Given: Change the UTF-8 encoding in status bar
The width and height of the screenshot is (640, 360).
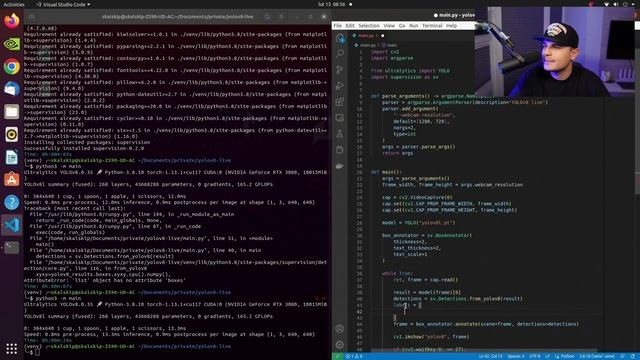Looking at the screenshot, I should pyautogui.click(x=535, y=356).
